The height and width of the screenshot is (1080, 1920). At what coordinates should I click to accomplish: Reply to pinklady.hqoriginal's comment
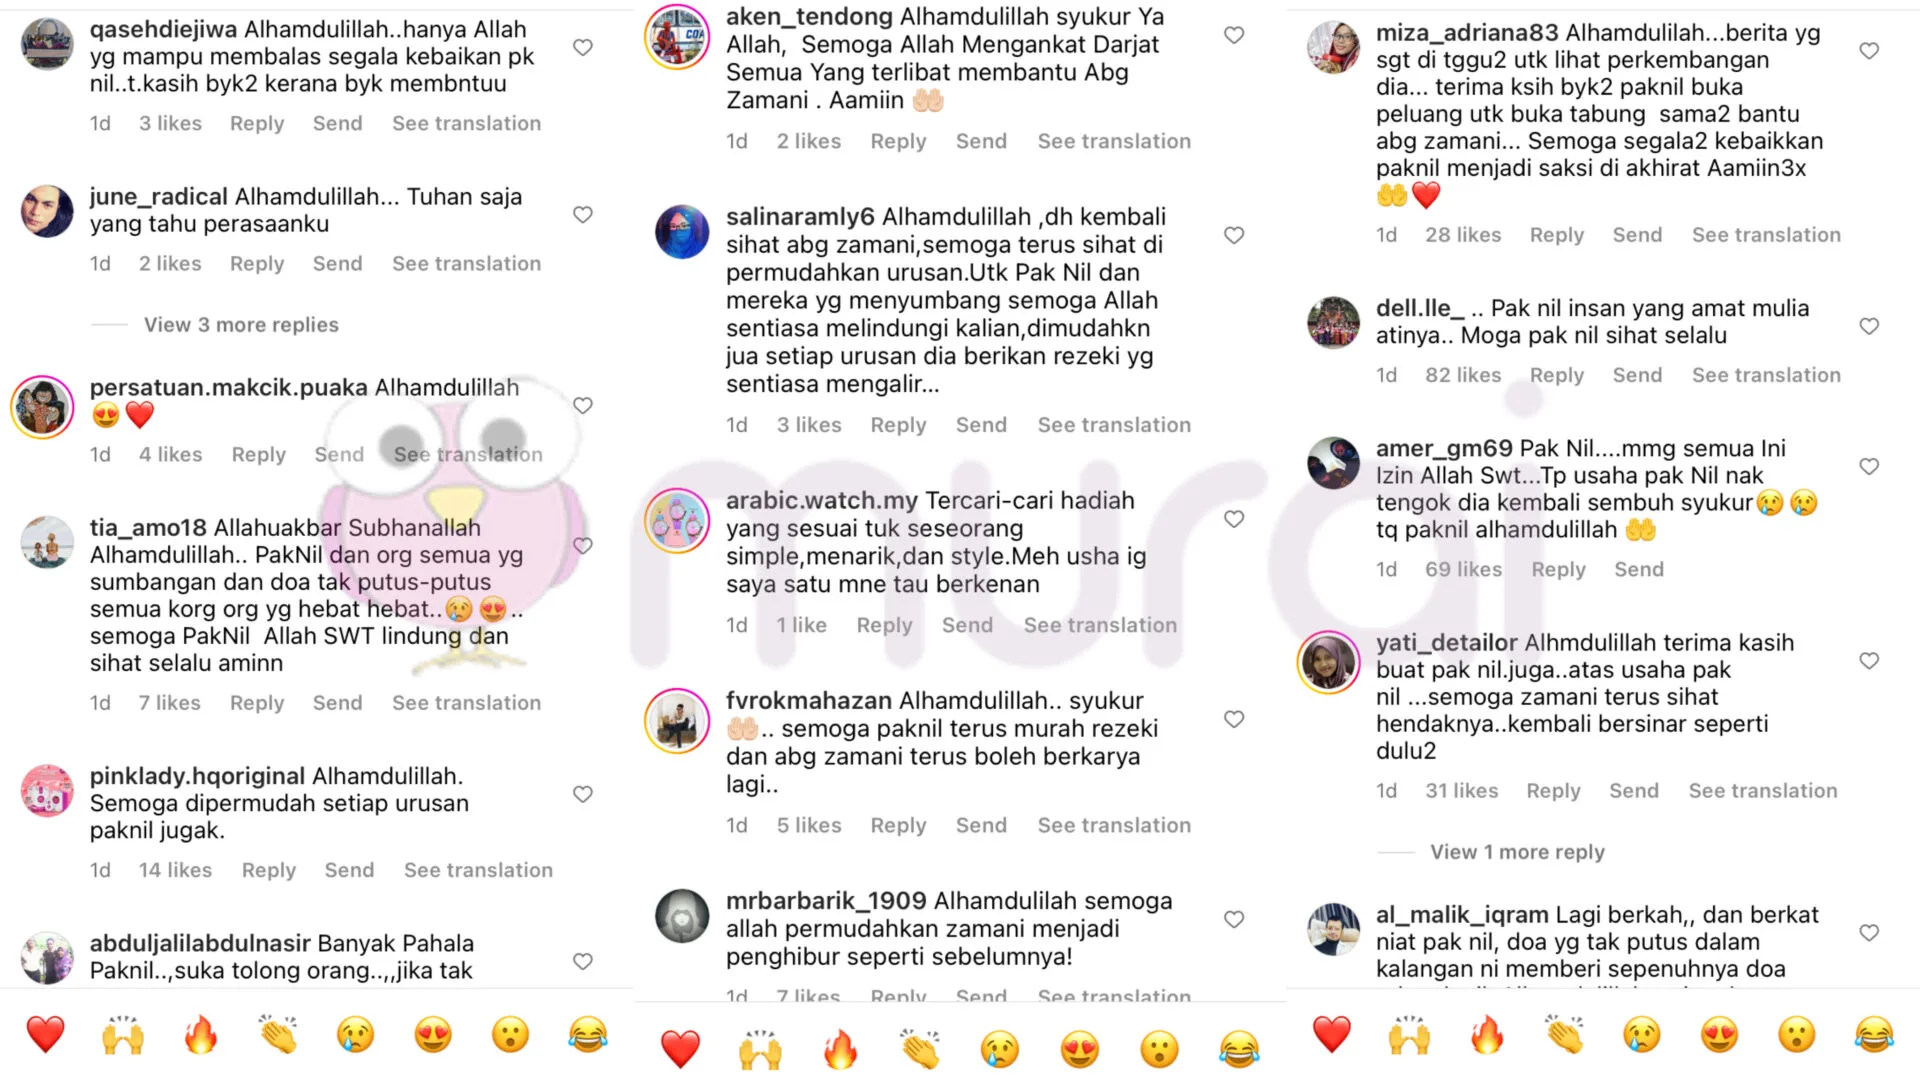(x=269, y=870)
